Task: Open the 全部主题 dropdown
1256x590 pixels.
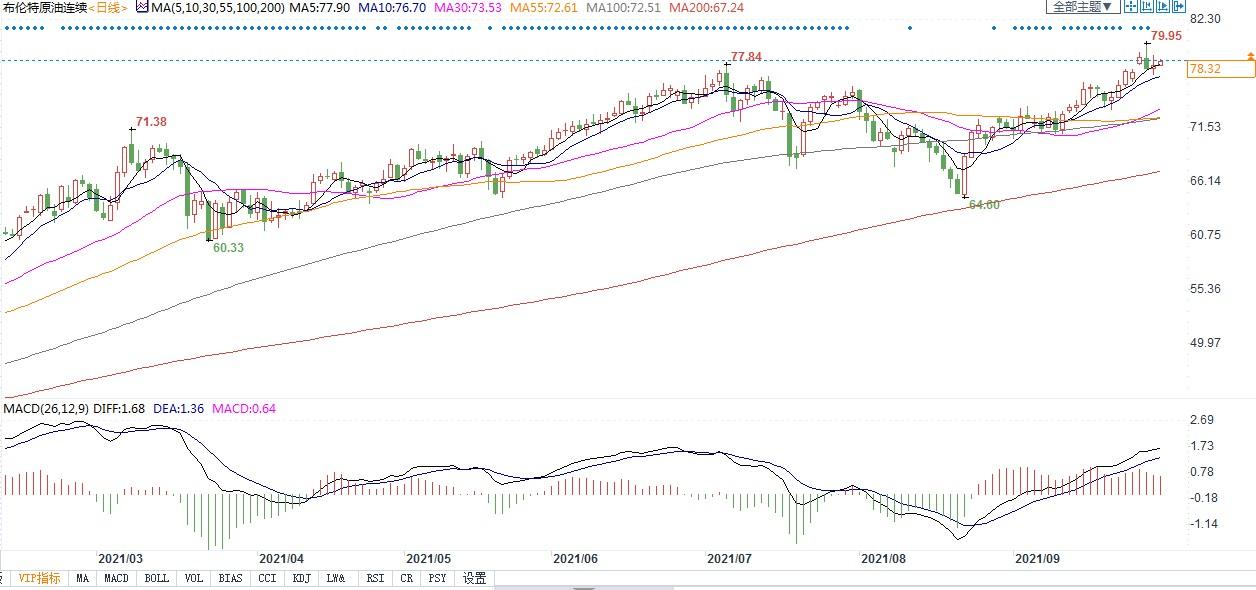Action: [x=1080, y=7]
